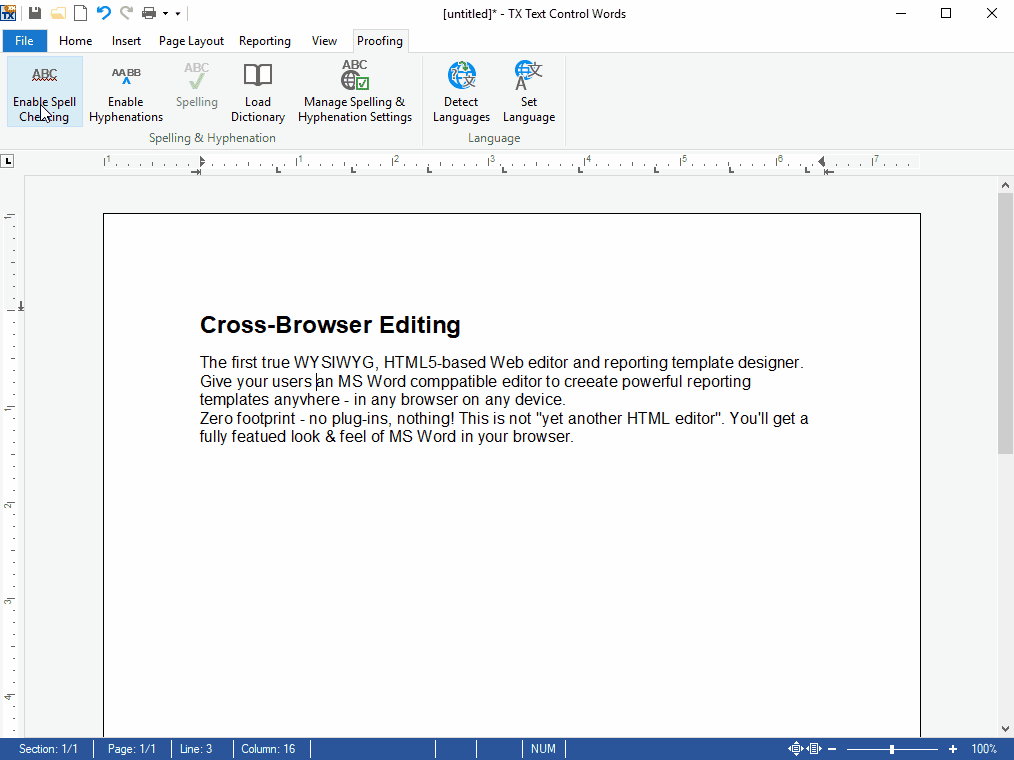Image resolution: width=1014 pixels, height=760 pixels.
Task: Toggle Enable Hyphenations
Action: click(126, 91)
